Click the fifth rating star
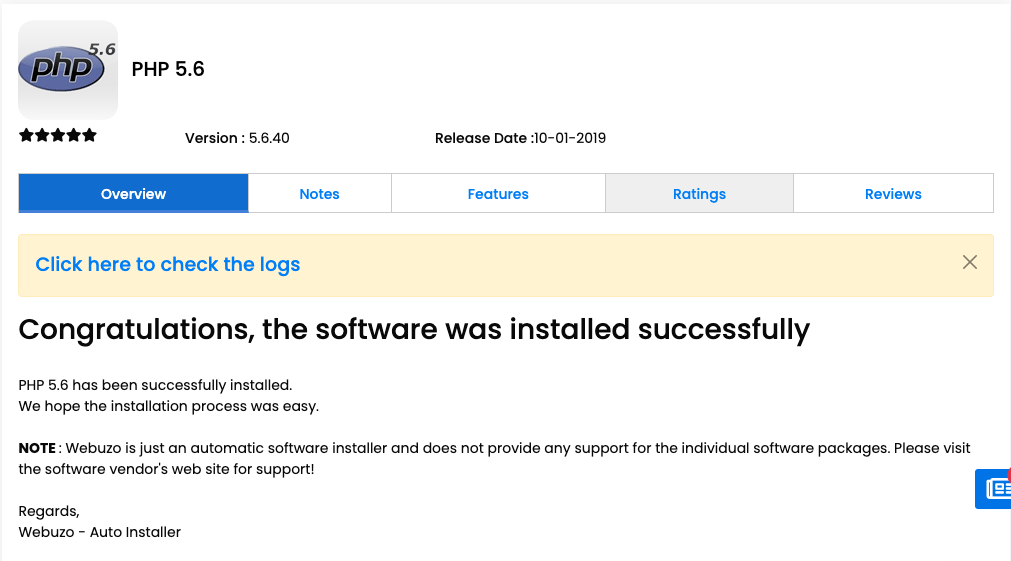Screen dimensions: 1011x561 pos(90,136)
